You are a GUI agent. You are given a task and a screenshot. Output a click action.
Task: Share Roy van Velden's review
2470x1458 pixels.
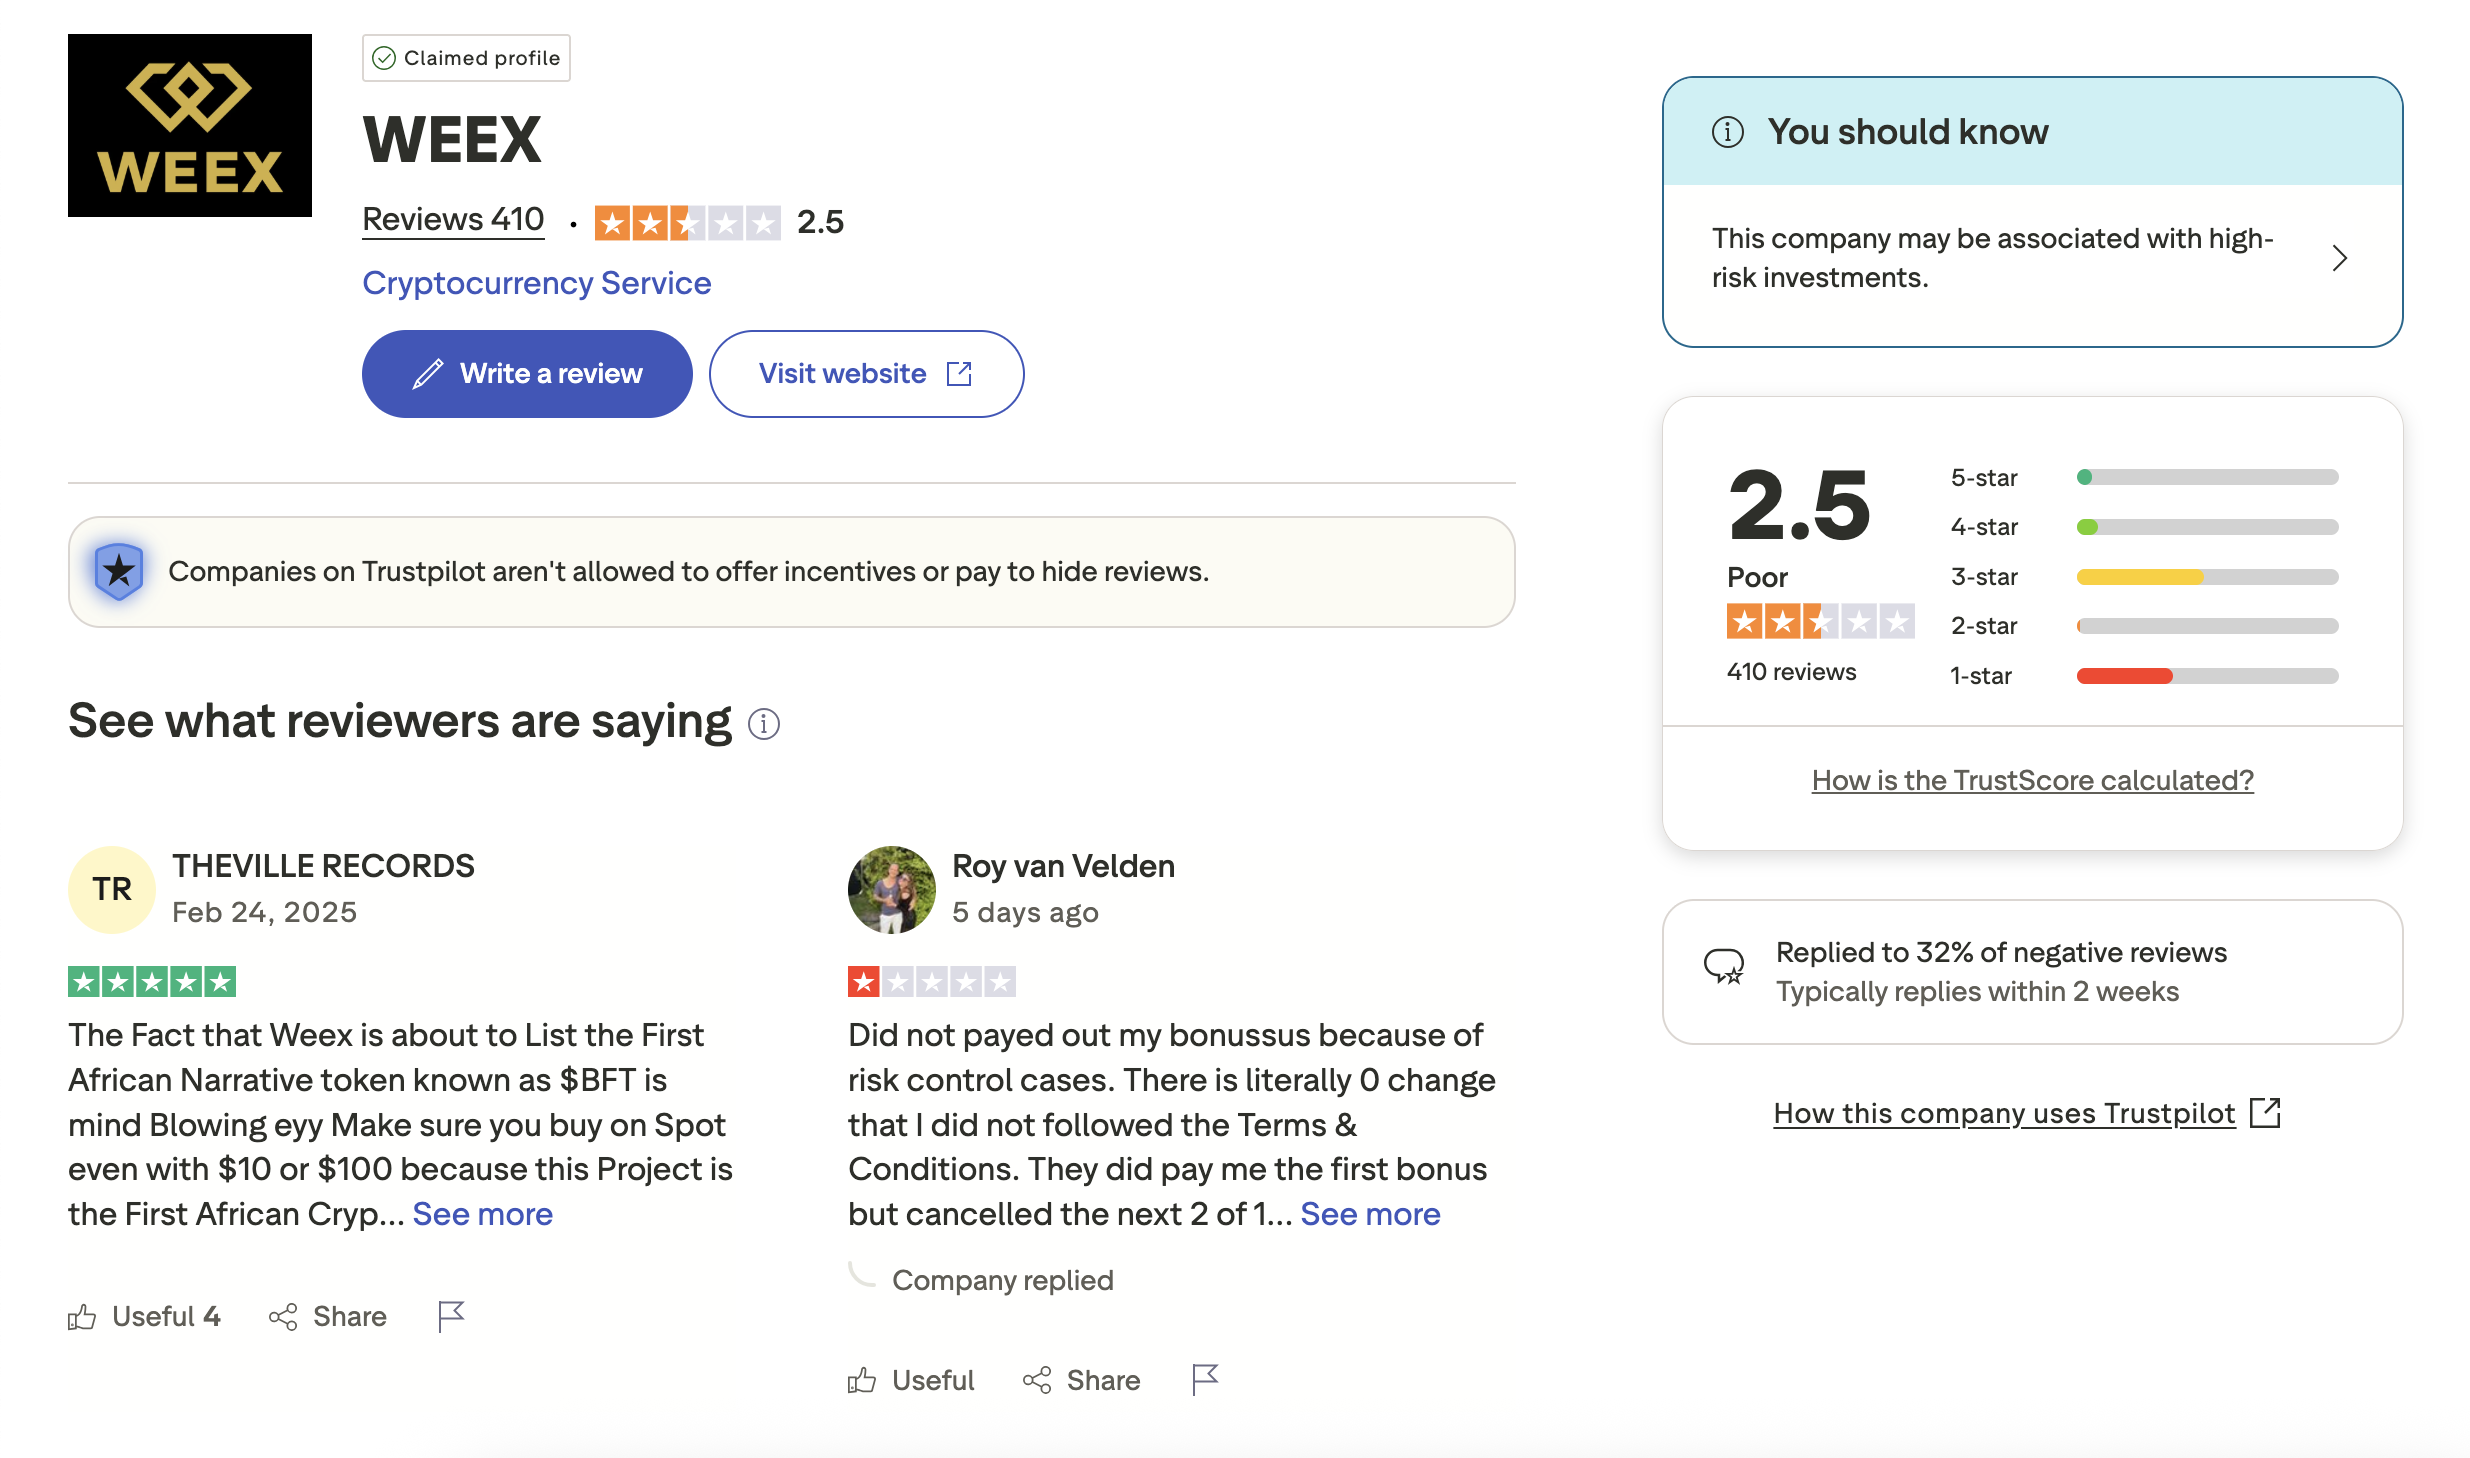coord(1082,1380)
